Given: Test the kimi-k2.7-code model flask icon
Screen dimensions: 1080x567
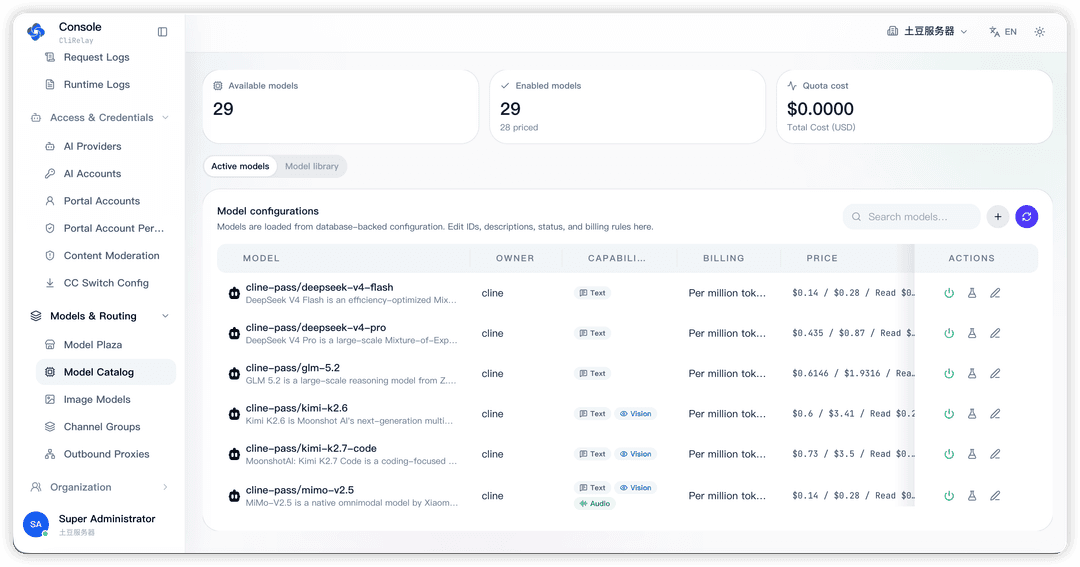Looking at the screenshot, I should 972,454.
